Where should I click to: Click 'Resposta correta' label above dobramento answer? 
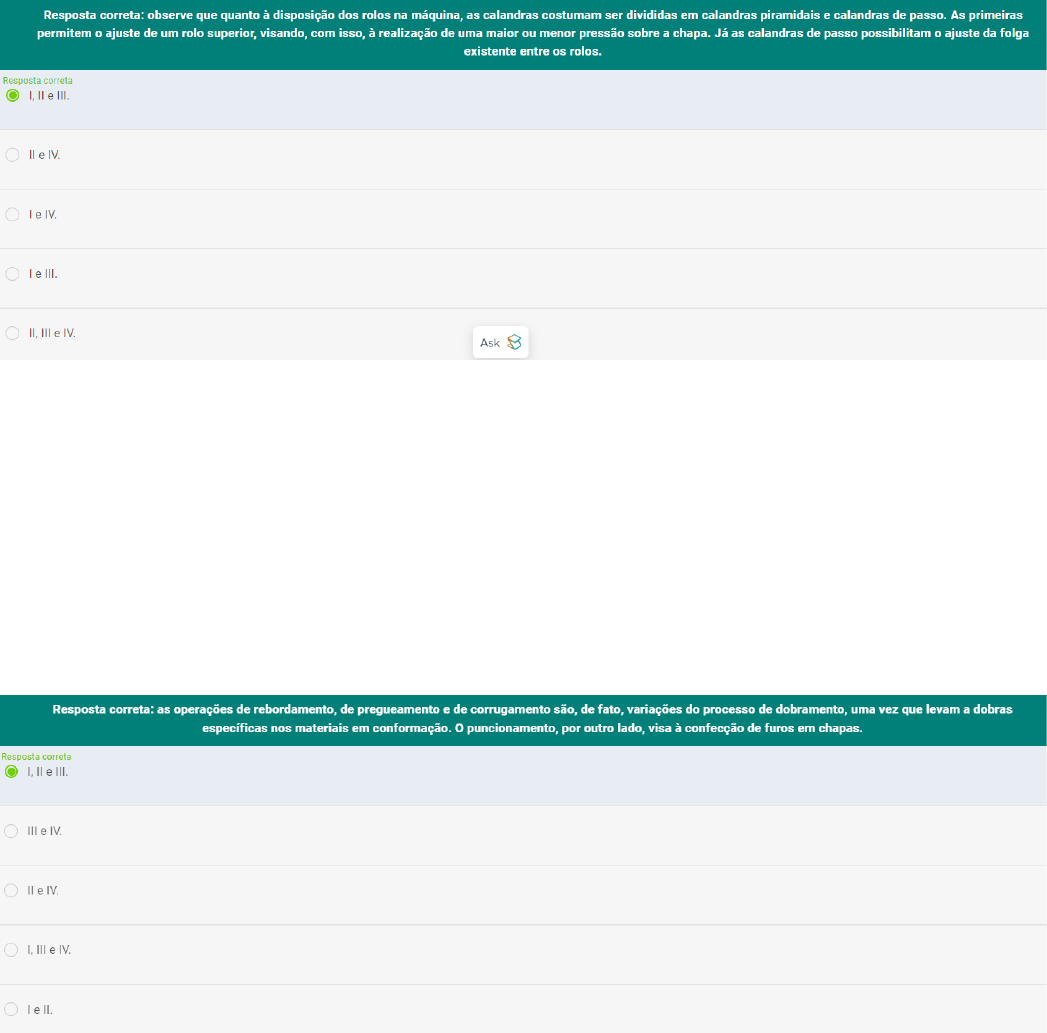37,757
